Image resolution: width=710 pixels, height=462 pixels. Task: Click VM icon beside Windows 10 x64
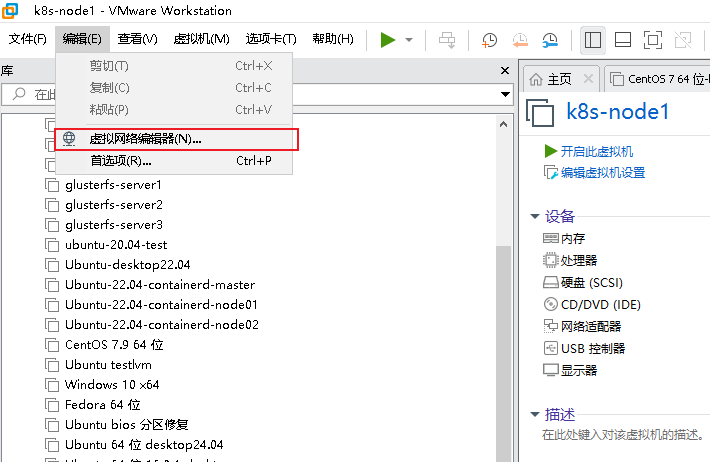(x=52, y=385)
